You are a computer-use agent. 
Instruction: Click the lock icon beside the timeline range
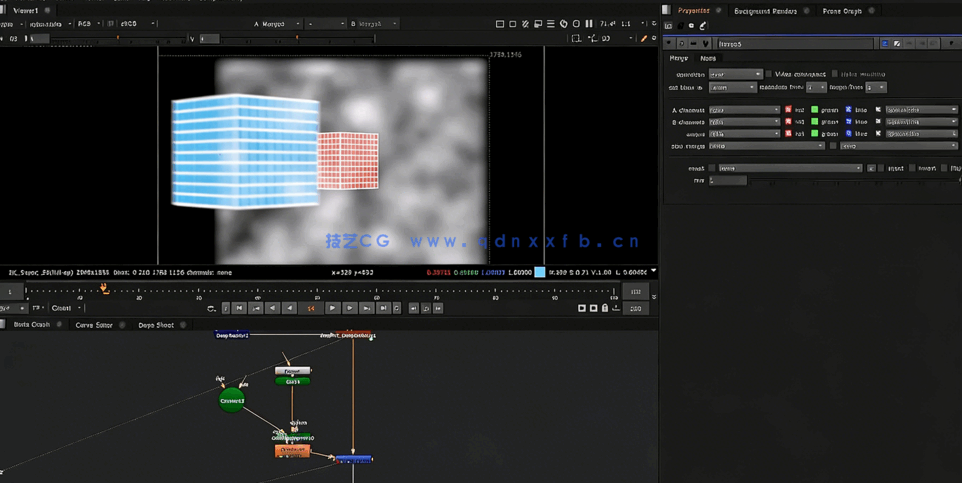[605, 308]
